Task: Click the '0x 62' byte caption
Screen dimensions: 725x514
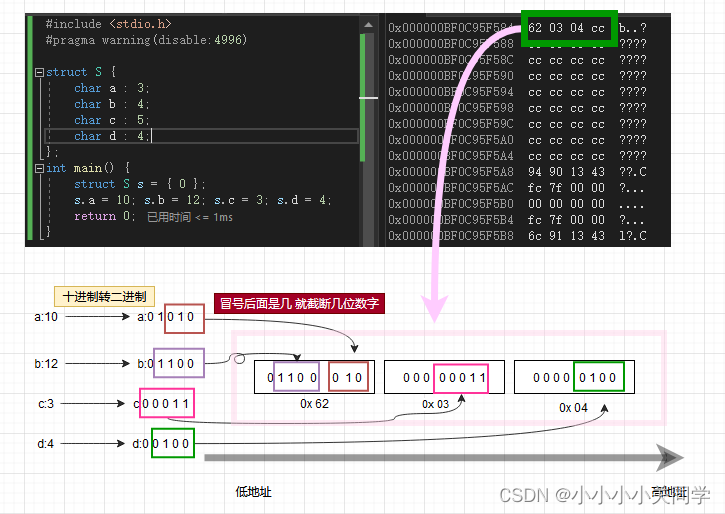Action: coord(314,404)
